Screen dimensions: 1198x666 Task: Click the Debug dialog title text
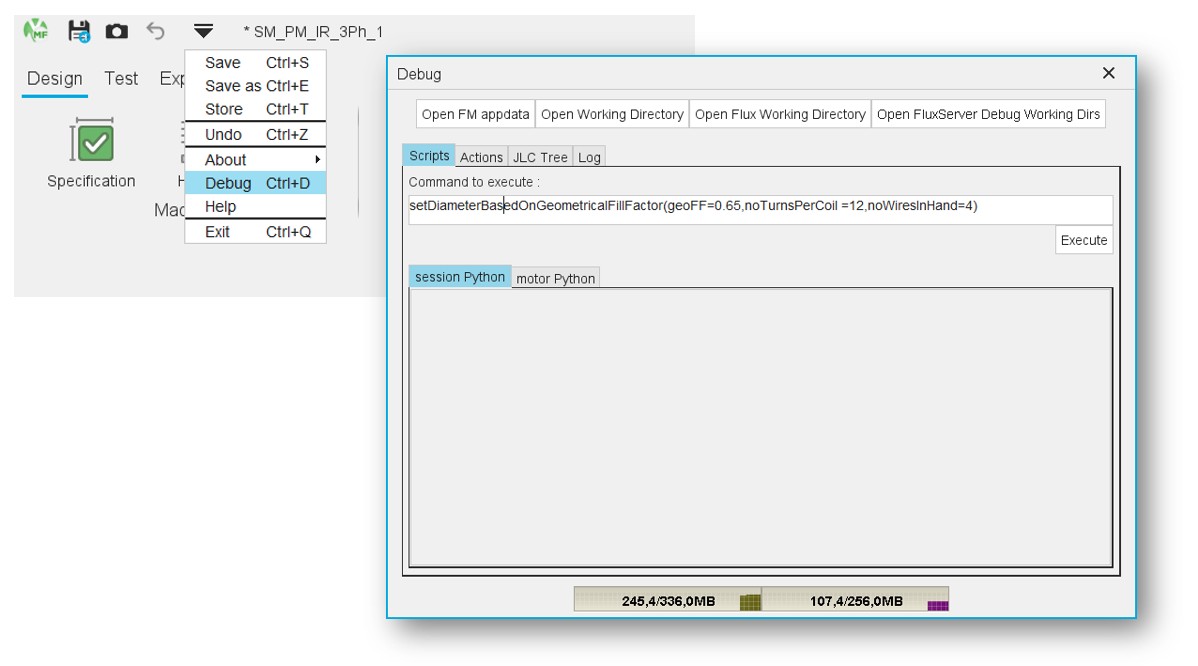pos(419,74)
